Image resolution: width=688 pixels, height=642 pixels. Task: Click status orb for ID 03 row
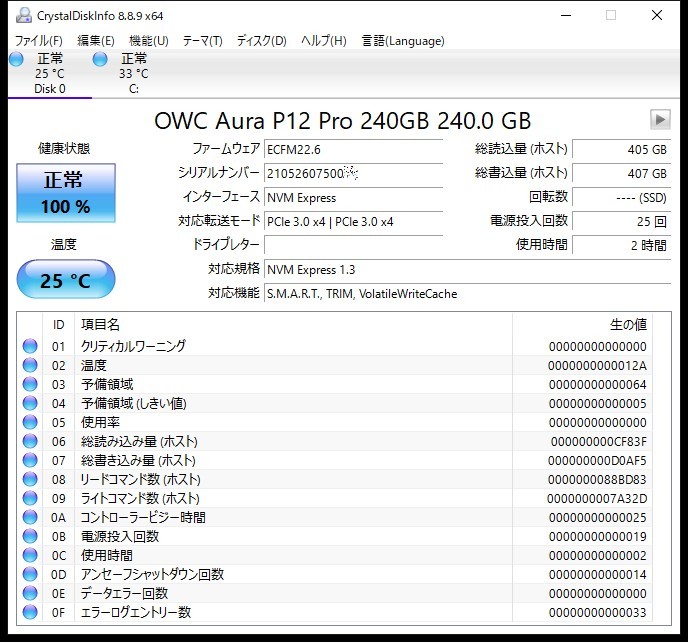[30, 384]
